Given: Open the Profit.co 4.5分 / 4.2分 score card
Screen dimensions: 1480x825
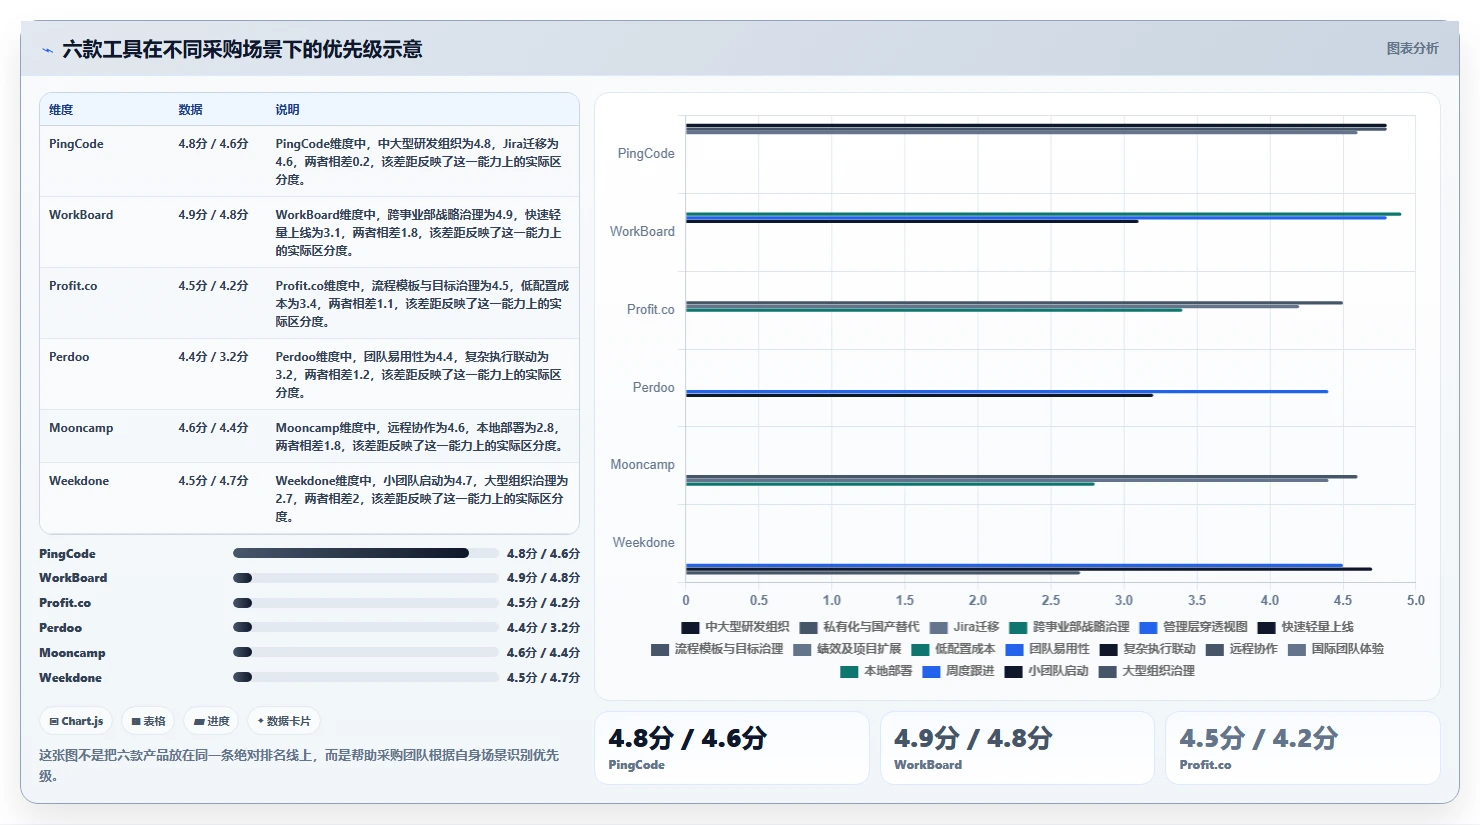Looking at the screenshot, I should (x=1303, y=748).
